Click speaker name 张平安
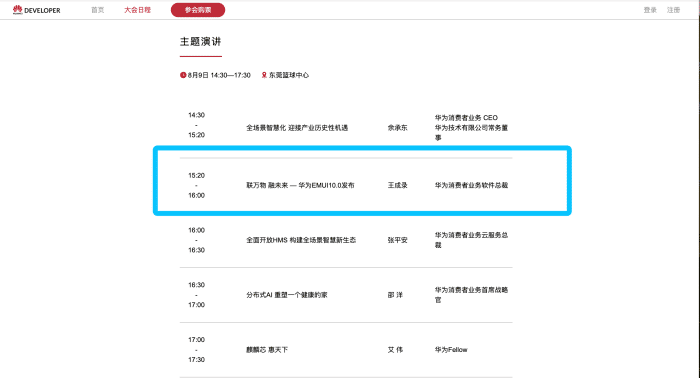The height and width of the screenshot is (378, 700). [x=397, y=240]
